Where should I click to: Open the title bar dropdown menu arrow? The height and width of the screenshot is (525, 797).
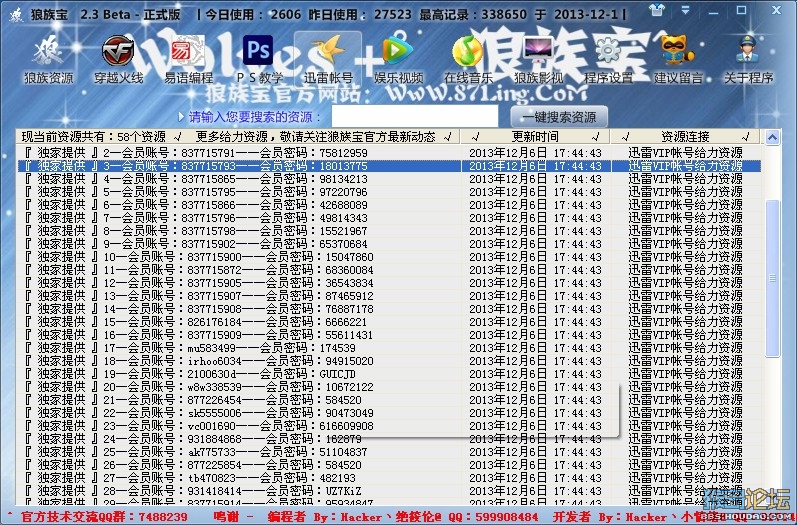[x=685, y=10]
